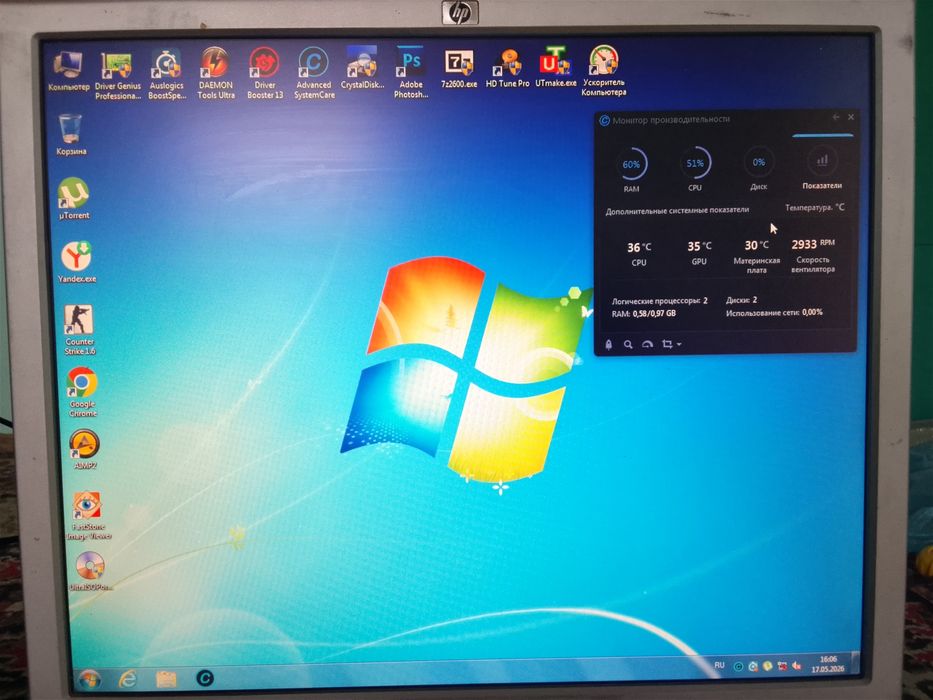Screen dimensions: 933x700
Task: Click the screenshot crop icon in monitor footer
Action: point(668,344)
